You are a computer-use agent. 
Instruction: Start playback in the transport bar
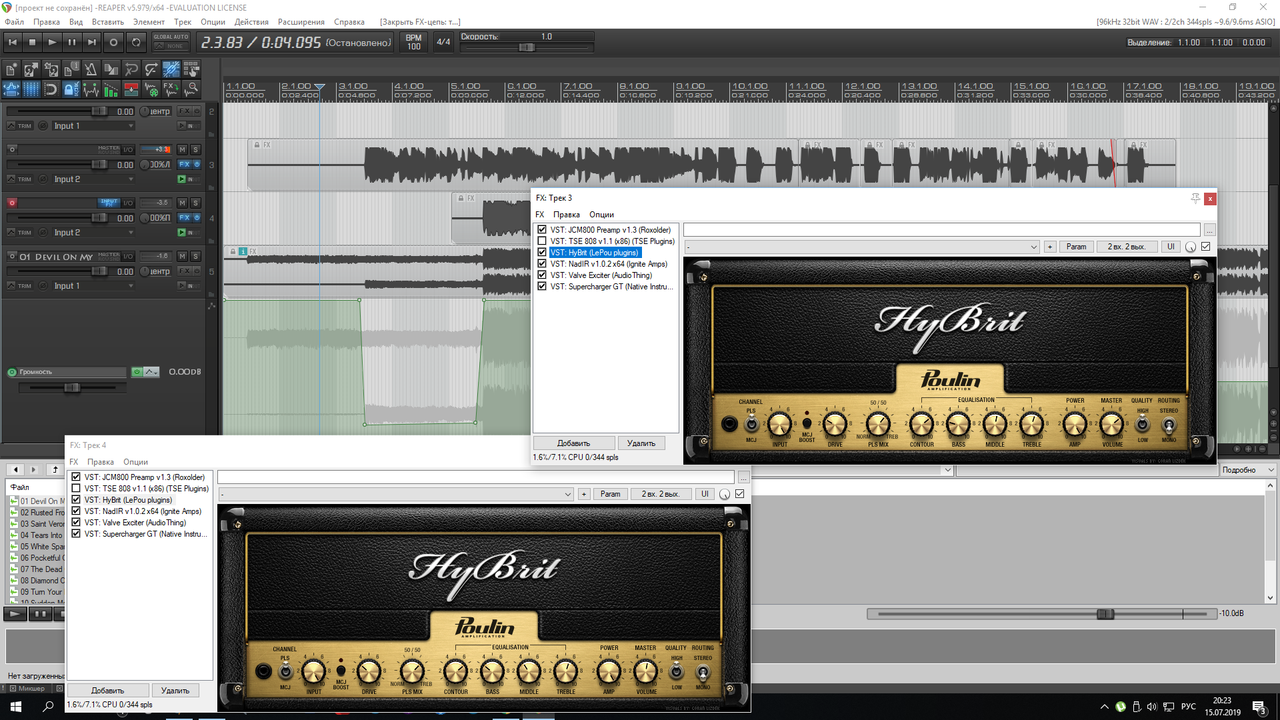[52, 42]
